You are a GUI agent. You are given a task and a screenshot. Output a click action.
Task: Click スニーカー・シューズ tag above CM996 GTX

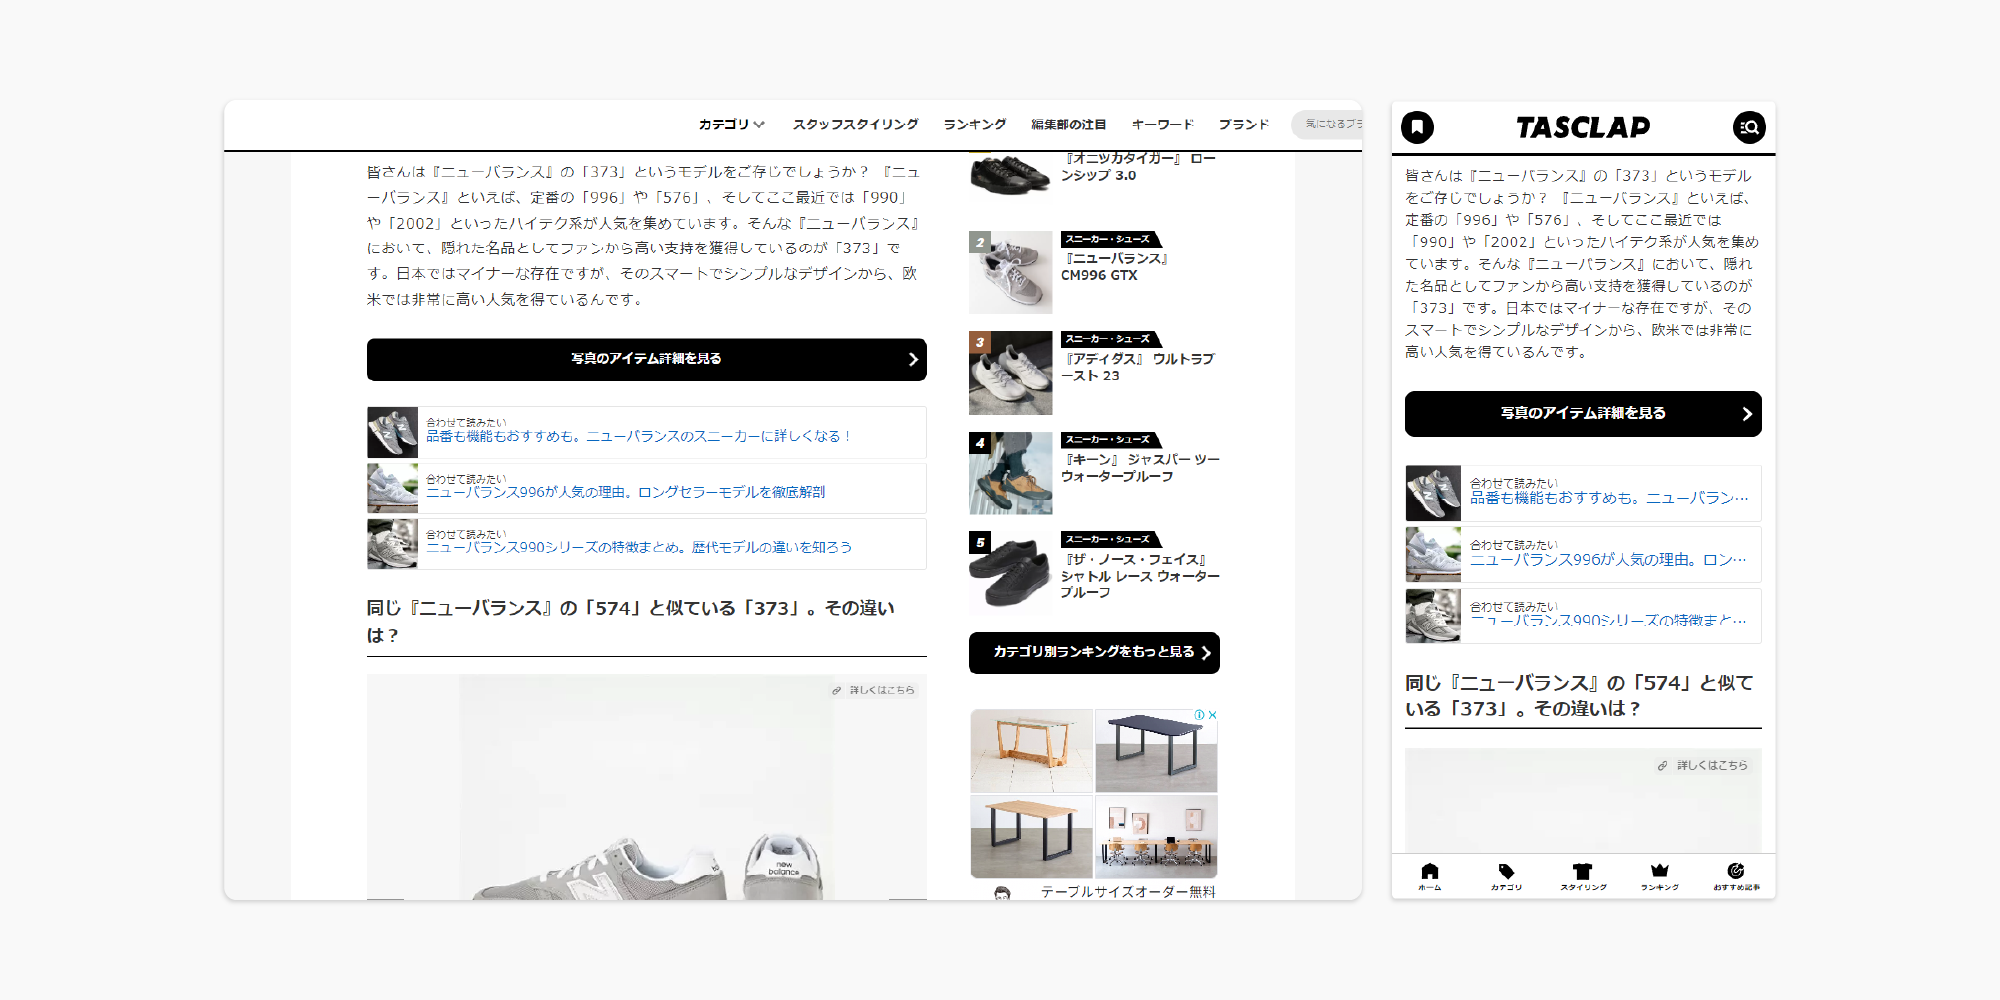pos(1109,240)
